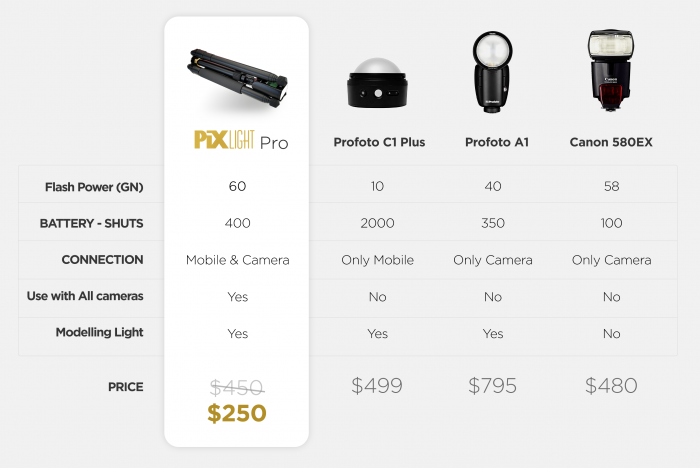Select the Profoto C1 Plus heading
This screenshot has height=468, width=700.
coord(379,142)
